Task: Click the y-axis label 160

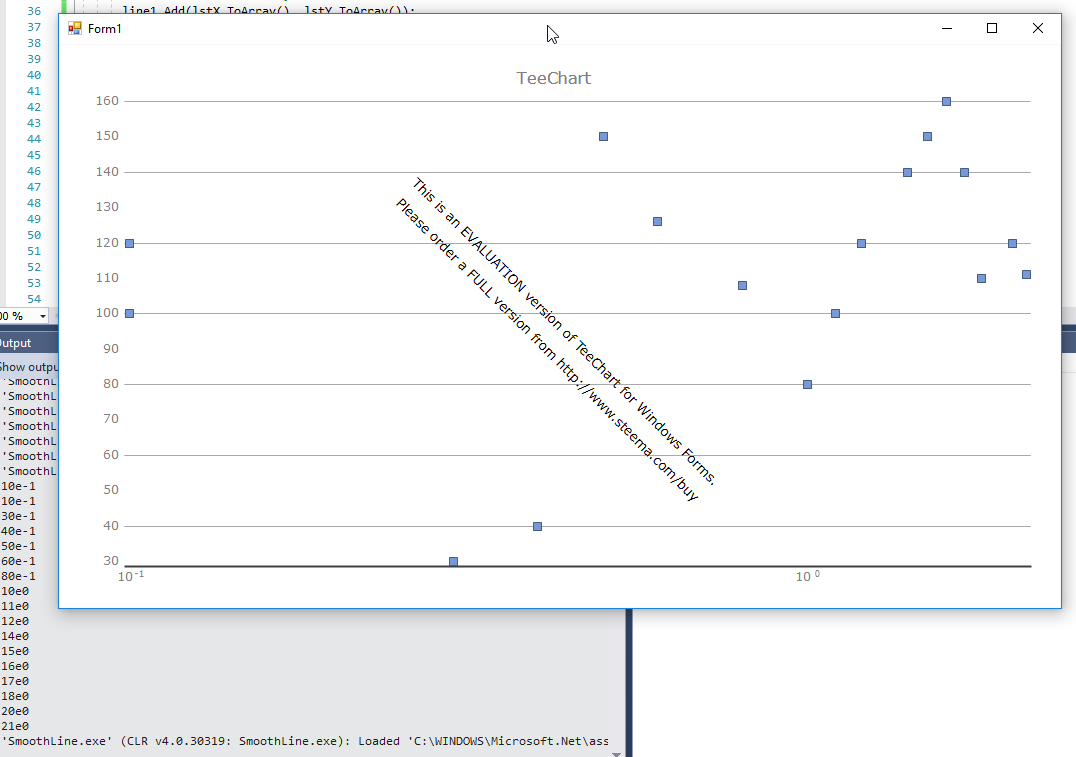Action: tap(107, 101)
